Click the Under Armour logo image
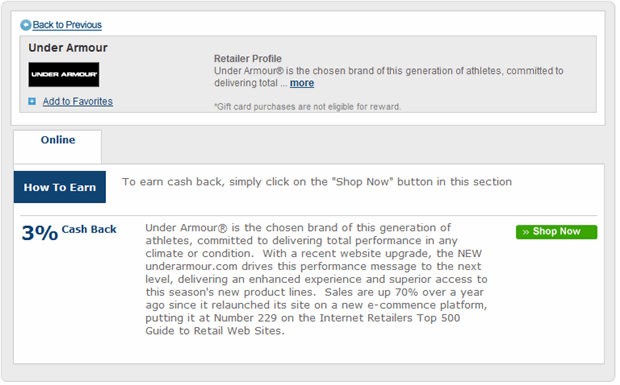This screenshot has width=620, height=385. point(64,74)
